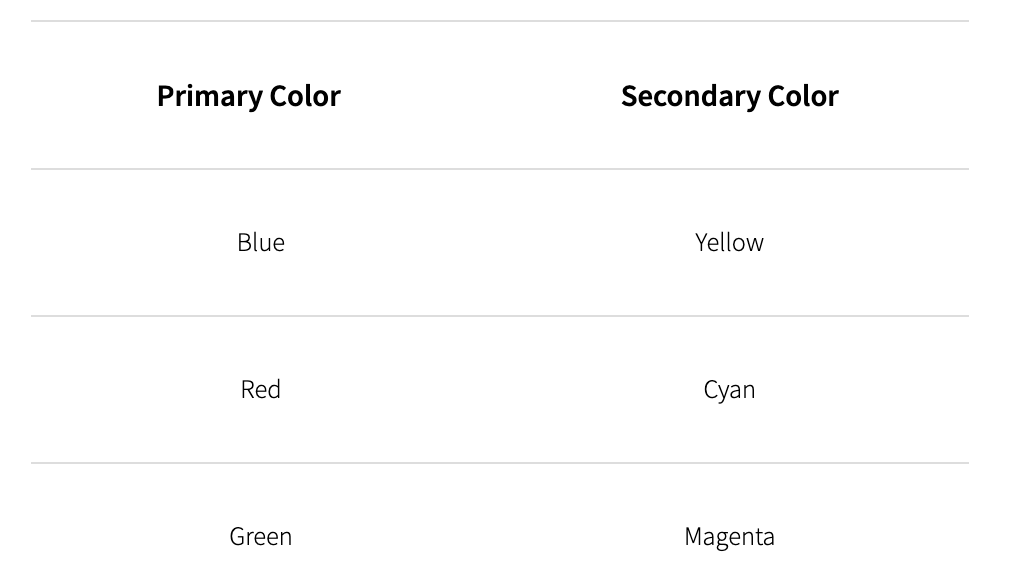Click empty space between the two headers
This screenshot has height=582, width=1026.
click(481, 96)
